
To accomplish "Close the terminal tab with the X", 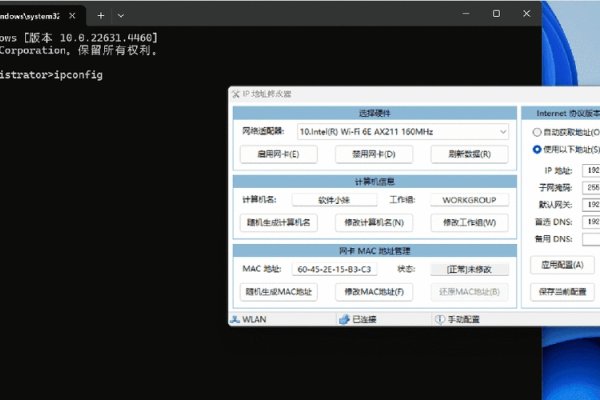I will (x=72, y=16).
